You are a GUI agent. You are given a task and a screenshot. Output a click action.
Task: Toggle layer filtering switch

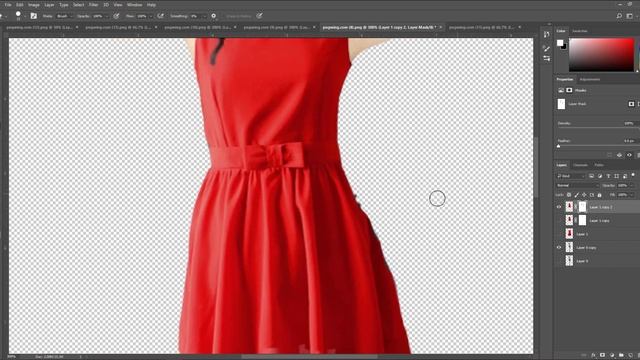[x=633, y=175]
